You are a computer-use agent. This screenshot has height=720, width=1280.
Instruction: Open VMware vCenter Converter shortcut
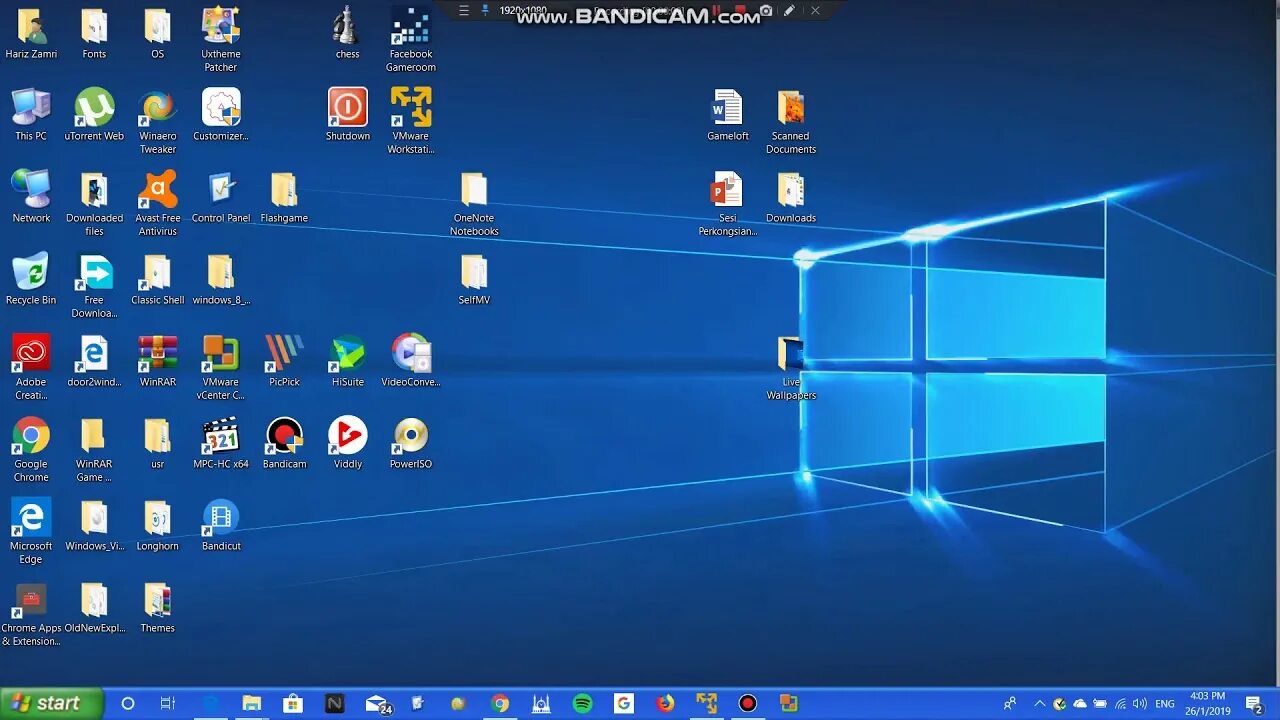[221, 368]
